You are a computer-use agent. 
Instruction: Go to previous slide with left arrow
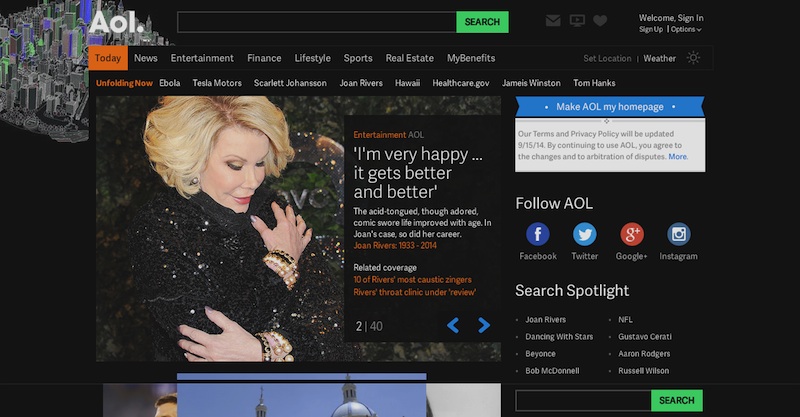(x=453, y=325)
